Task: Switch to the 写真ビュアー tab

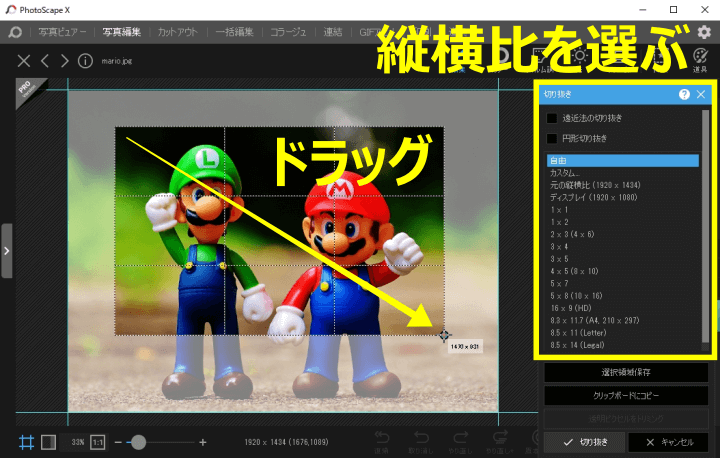Action: (62, 32)
